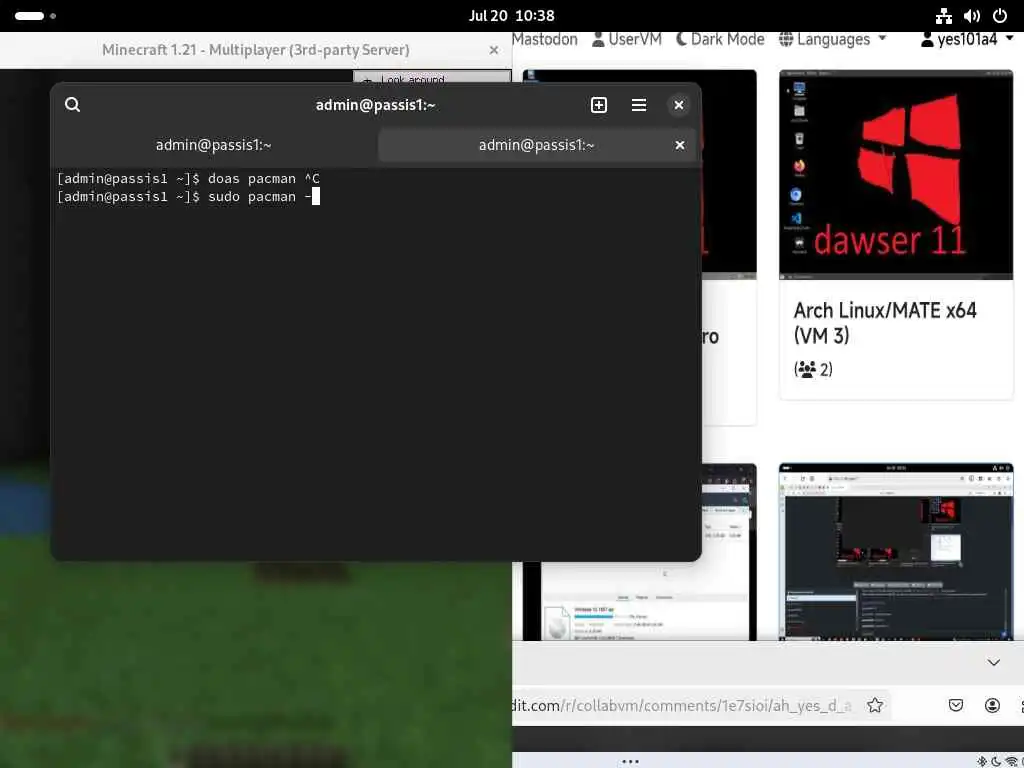The height and width of the screenshot is (768, 1024).
Task: Open the Save to Pocket icon
Action: pyautogui.click(x=955, y=705)
